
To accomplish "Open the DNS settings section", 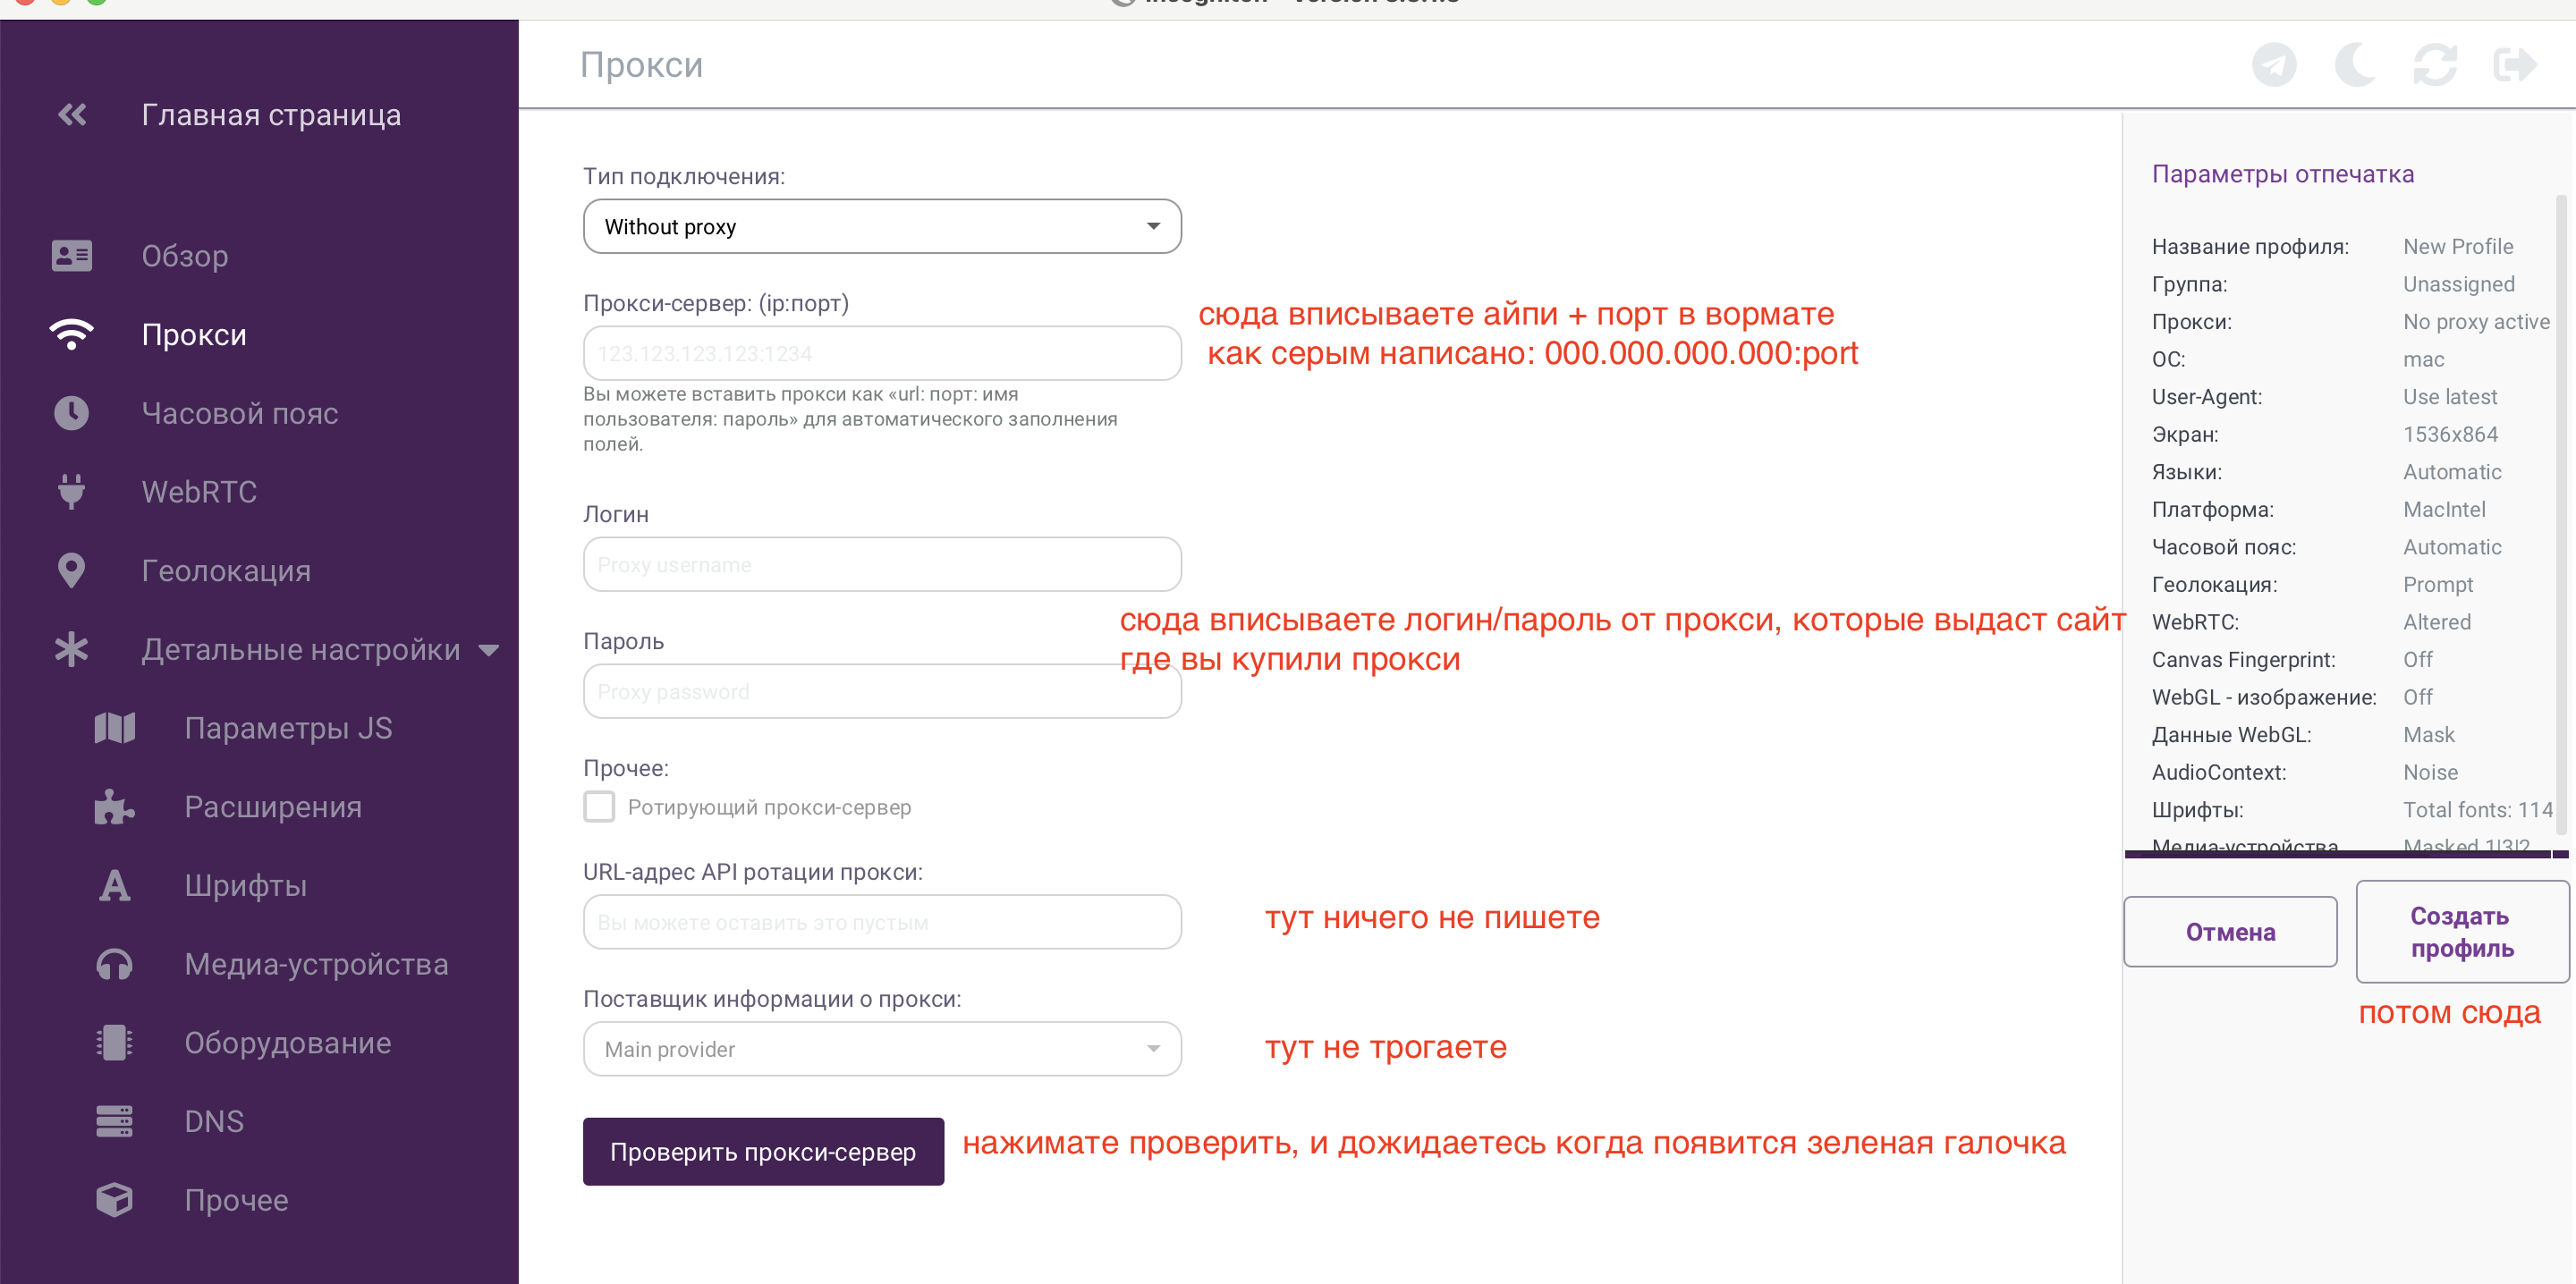I will [213, 1120].
